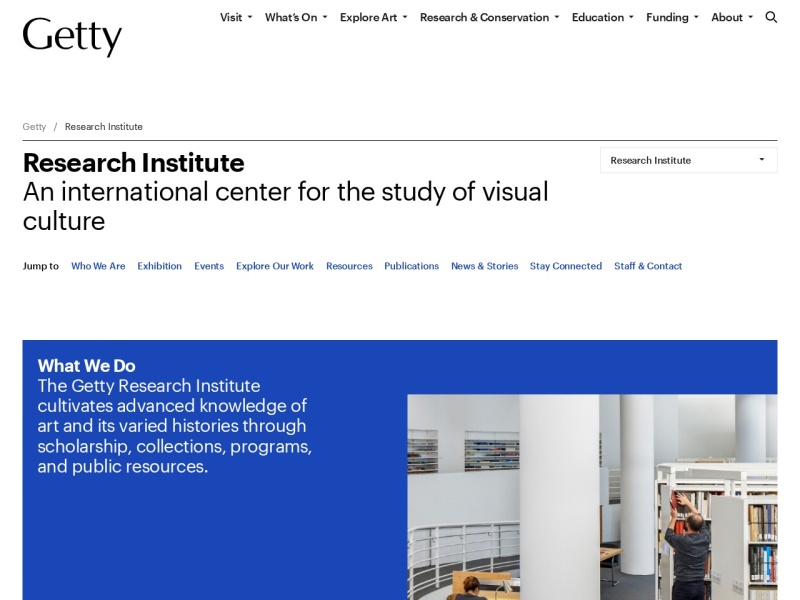Click the What We Do heading

[86, 365]
